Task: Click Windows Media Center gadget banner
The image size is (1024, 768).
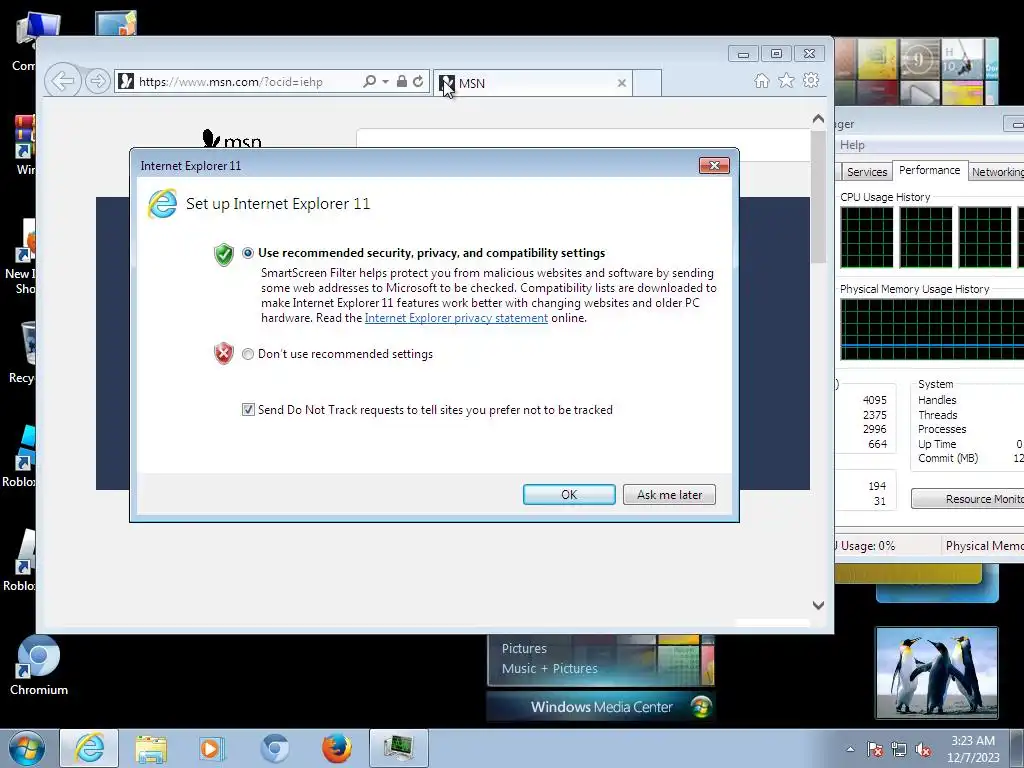Action: click(x=601, y=707)
